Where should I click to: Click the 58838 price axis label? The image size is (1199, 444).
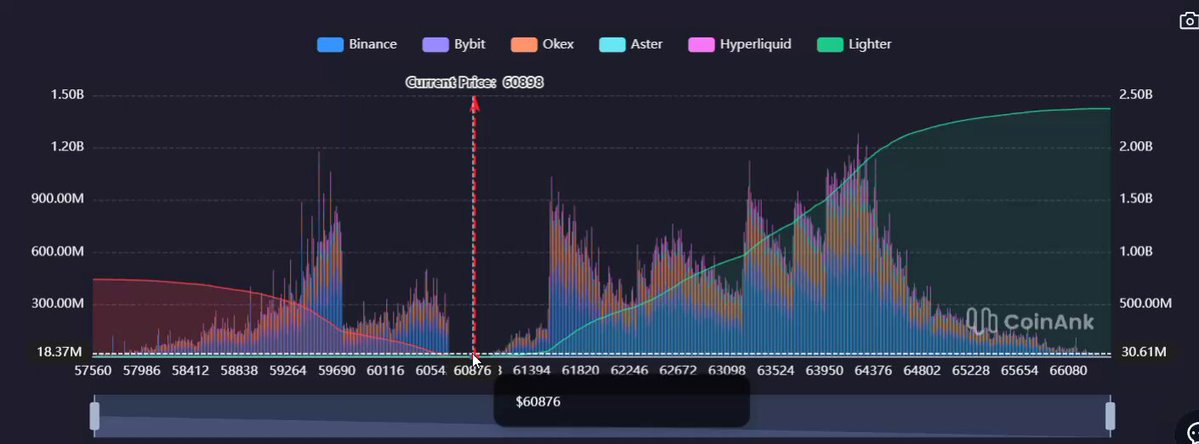coord(239,371)
